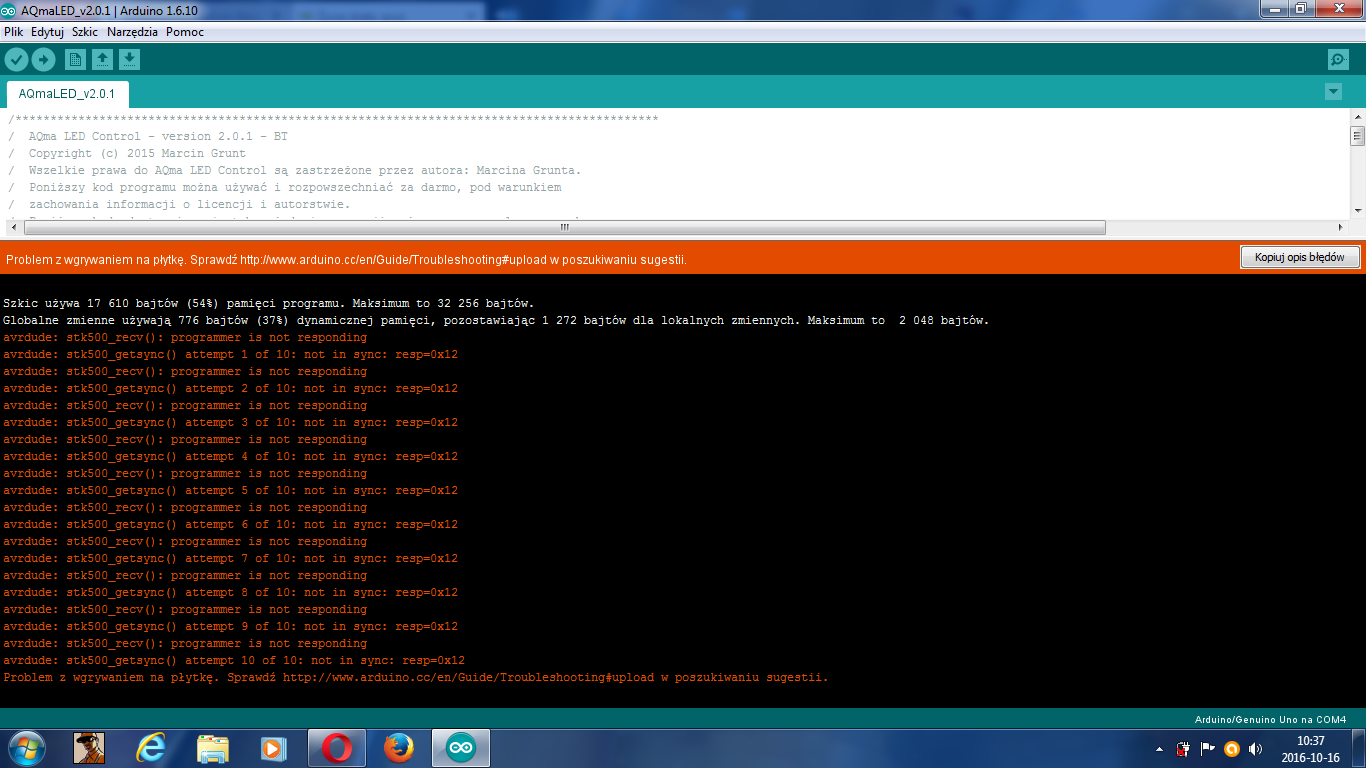Open the Serial Monitor icon
The image size is (1366, 768).
(x=1338, y=59)
